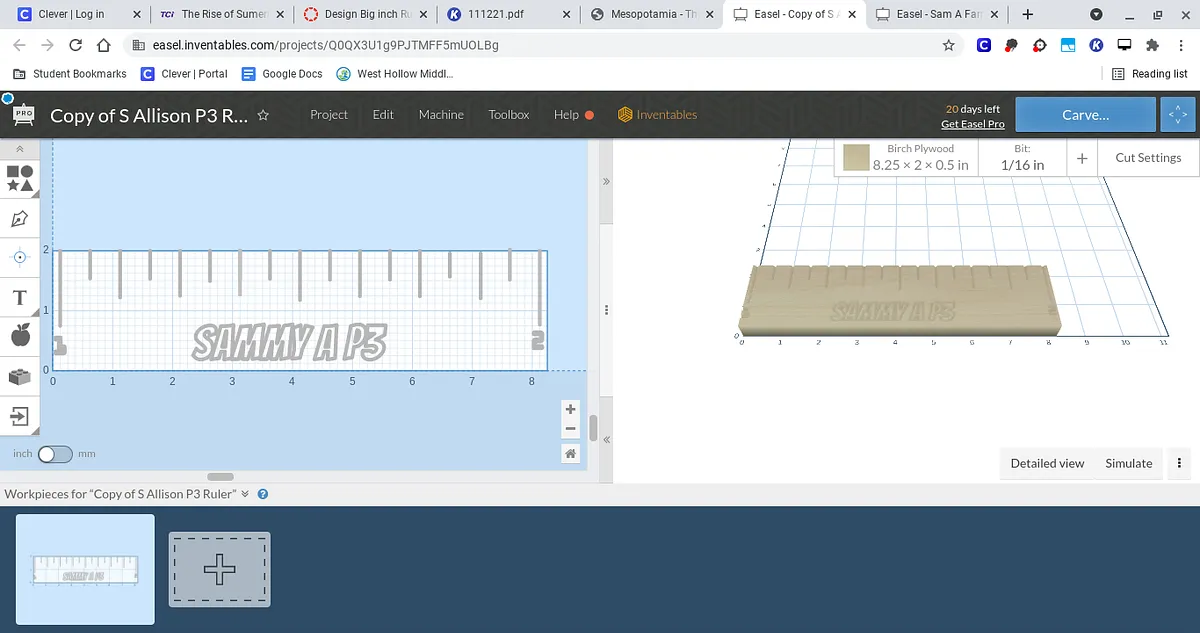Open the Machine menu

point(441,115)
